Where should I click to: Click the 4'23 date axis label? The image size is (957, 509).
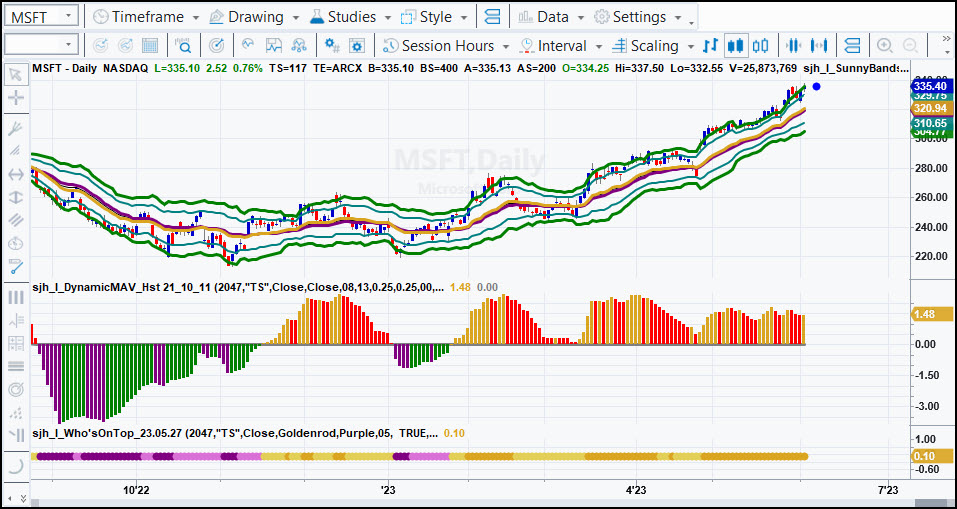pyautogui.click(x=636, y=489)
